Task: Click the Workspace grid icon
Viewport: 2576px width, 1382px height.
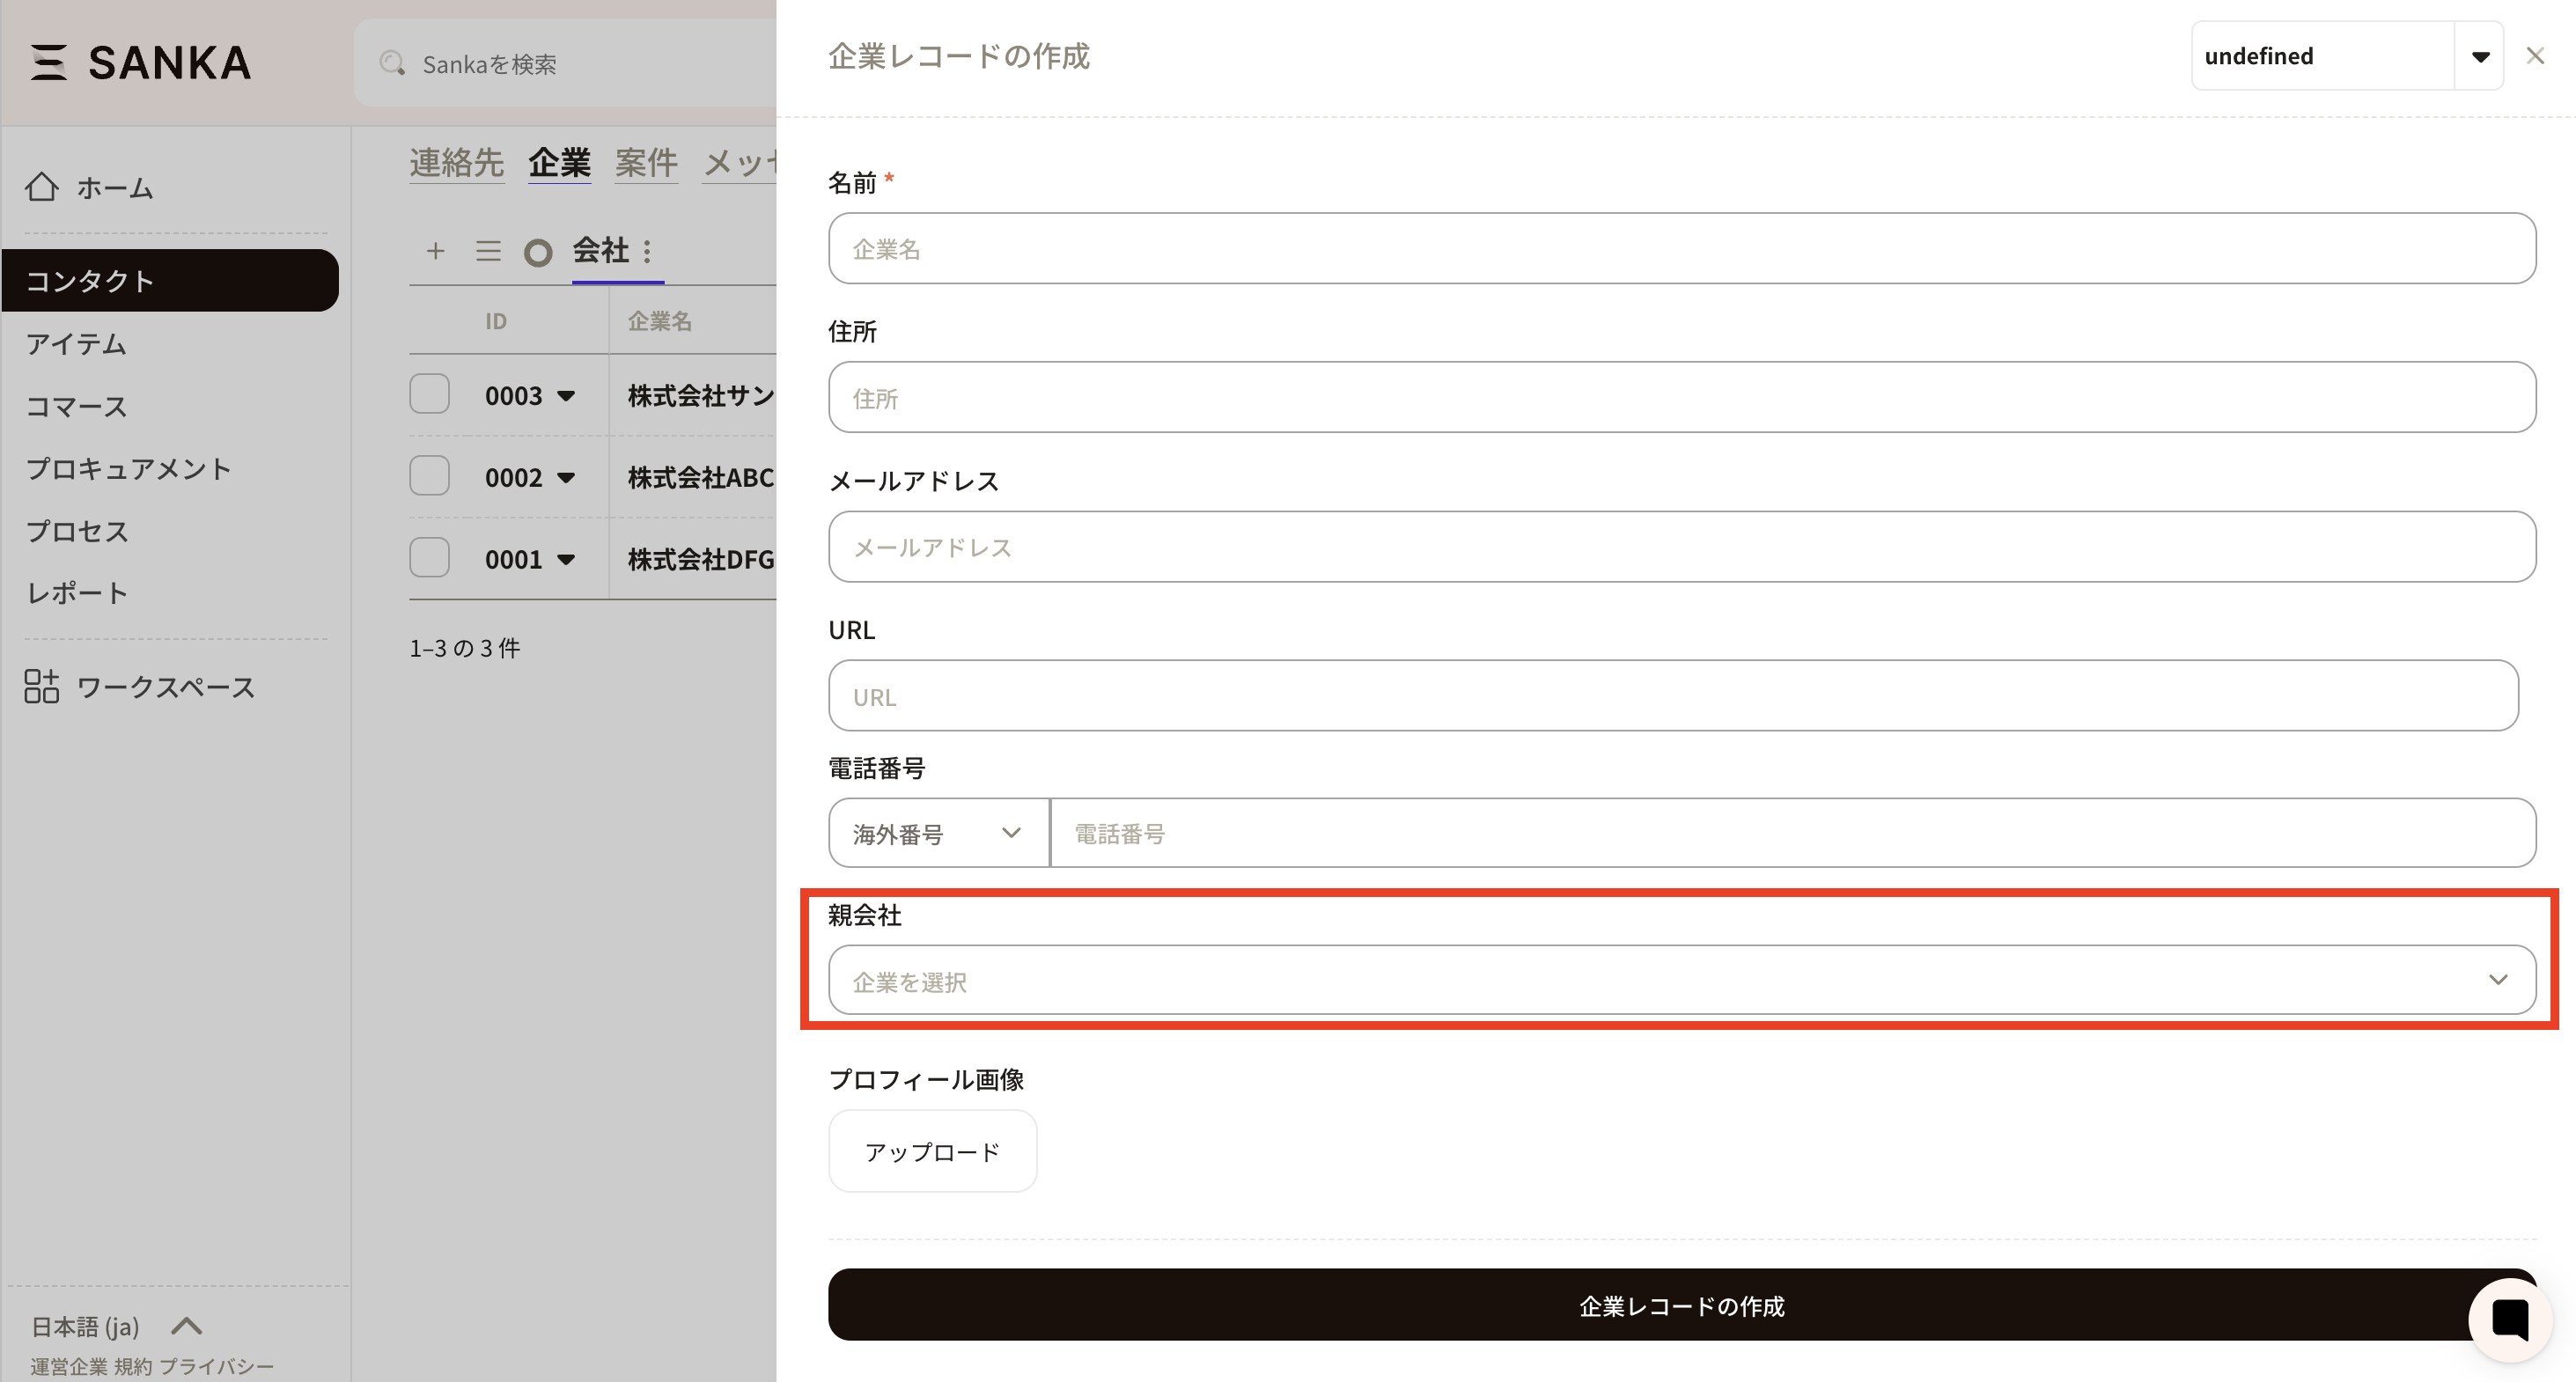Action: (41, 686)
